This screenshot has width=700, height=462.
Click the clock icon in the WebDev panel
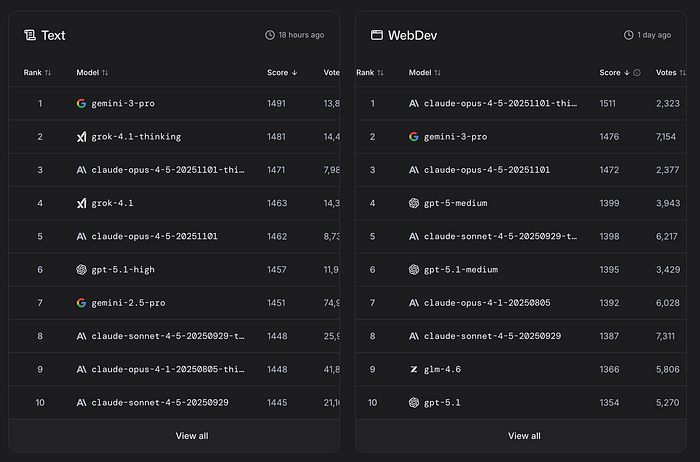(x=630, y=35)
